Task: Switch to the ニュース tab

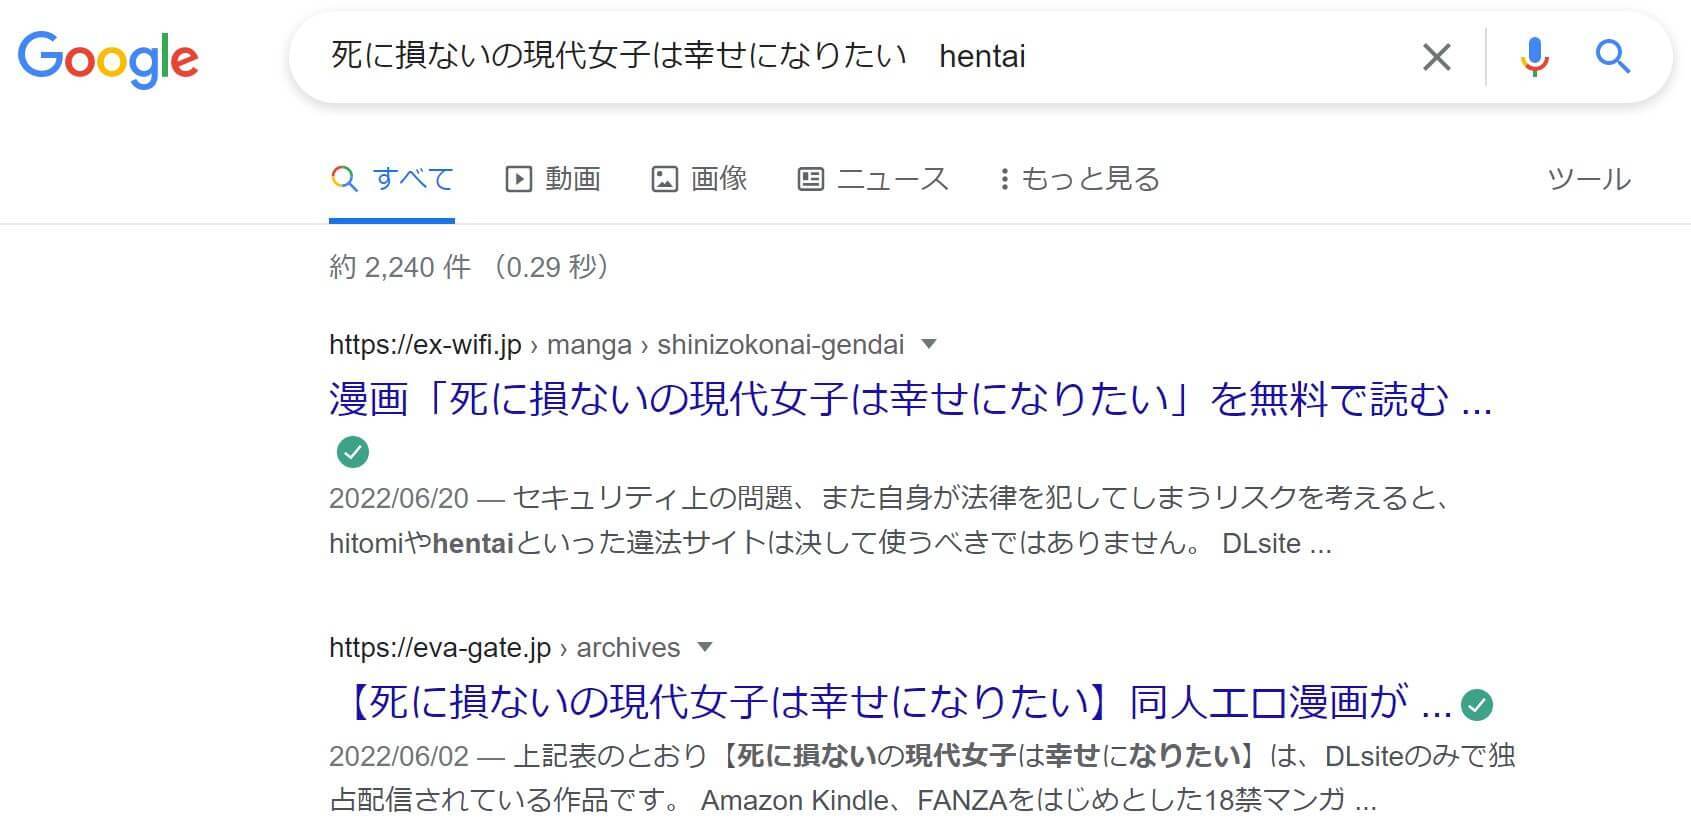Action: click(x=873, y=179)
